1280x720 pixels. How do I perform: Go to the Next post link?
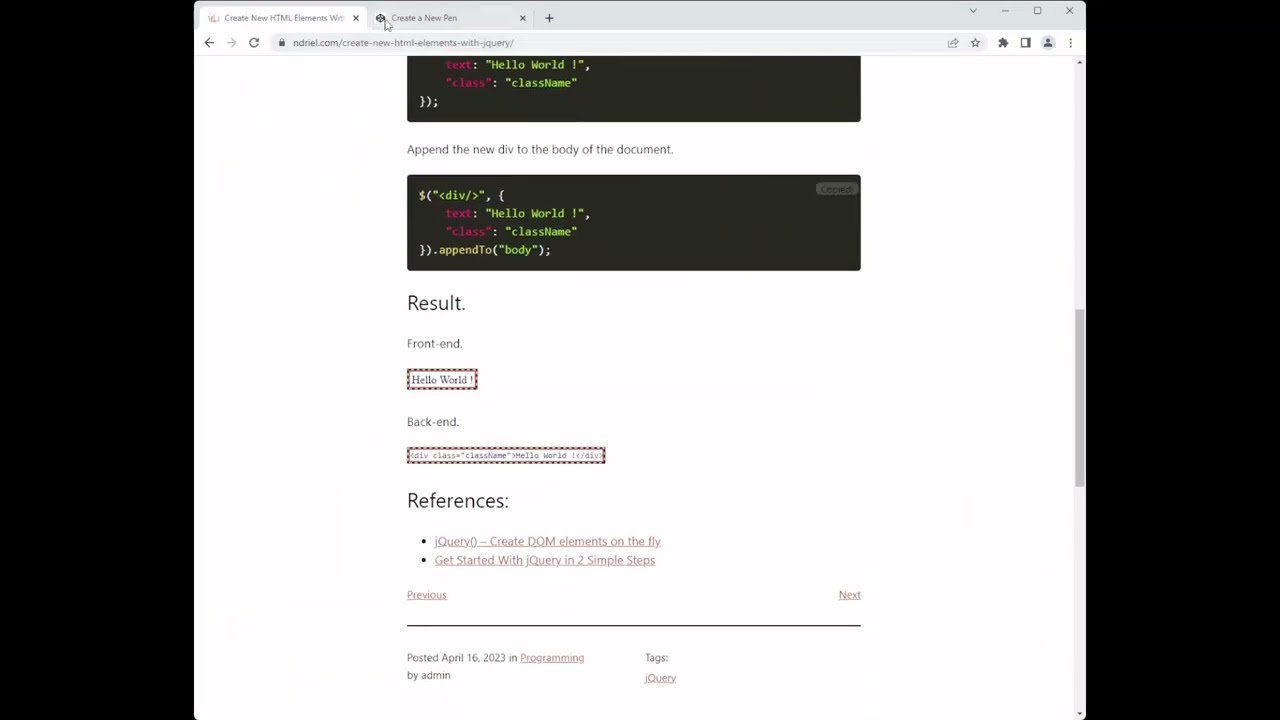tap(849, 595)
